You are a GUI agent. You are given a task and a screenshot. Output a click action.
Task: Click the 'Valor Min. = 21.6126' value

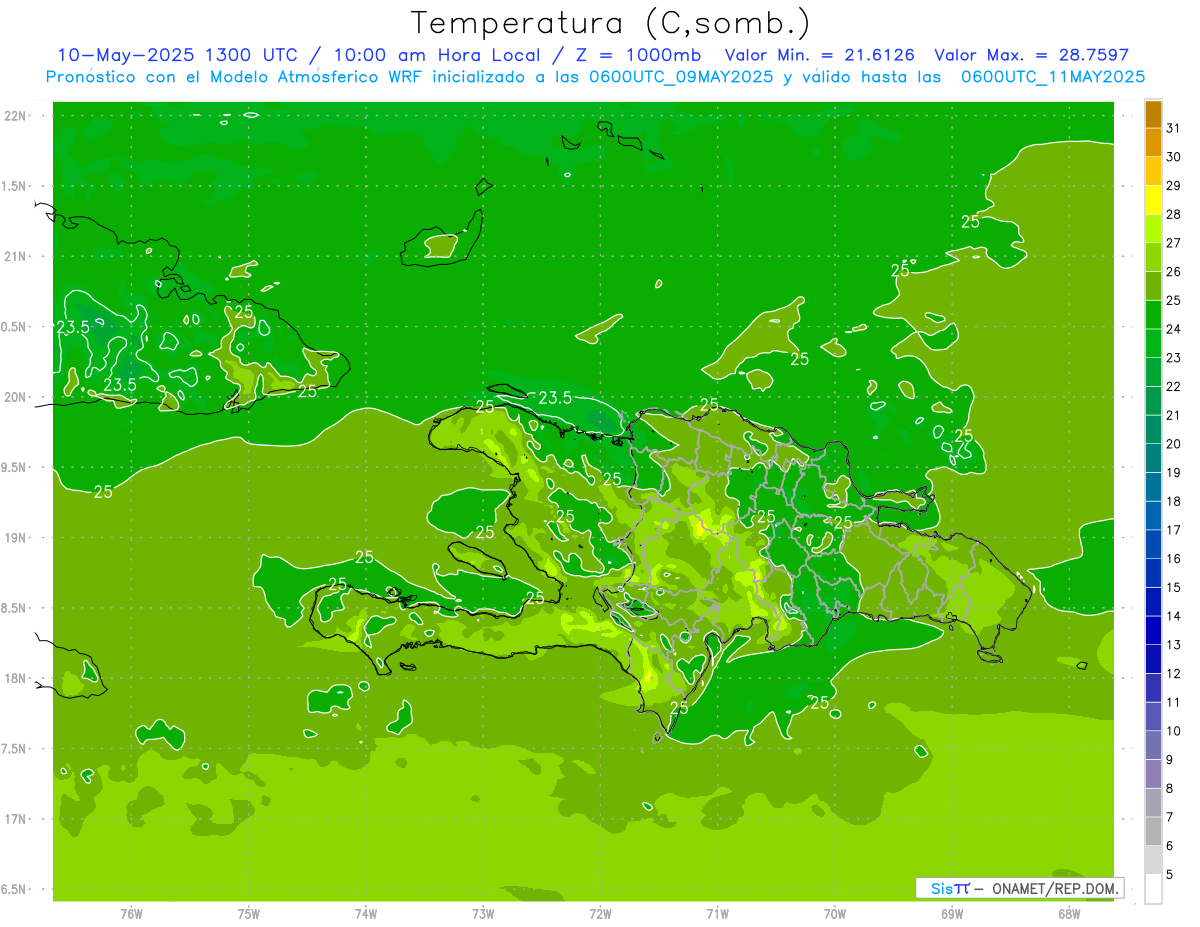click(x=819, y=55)
